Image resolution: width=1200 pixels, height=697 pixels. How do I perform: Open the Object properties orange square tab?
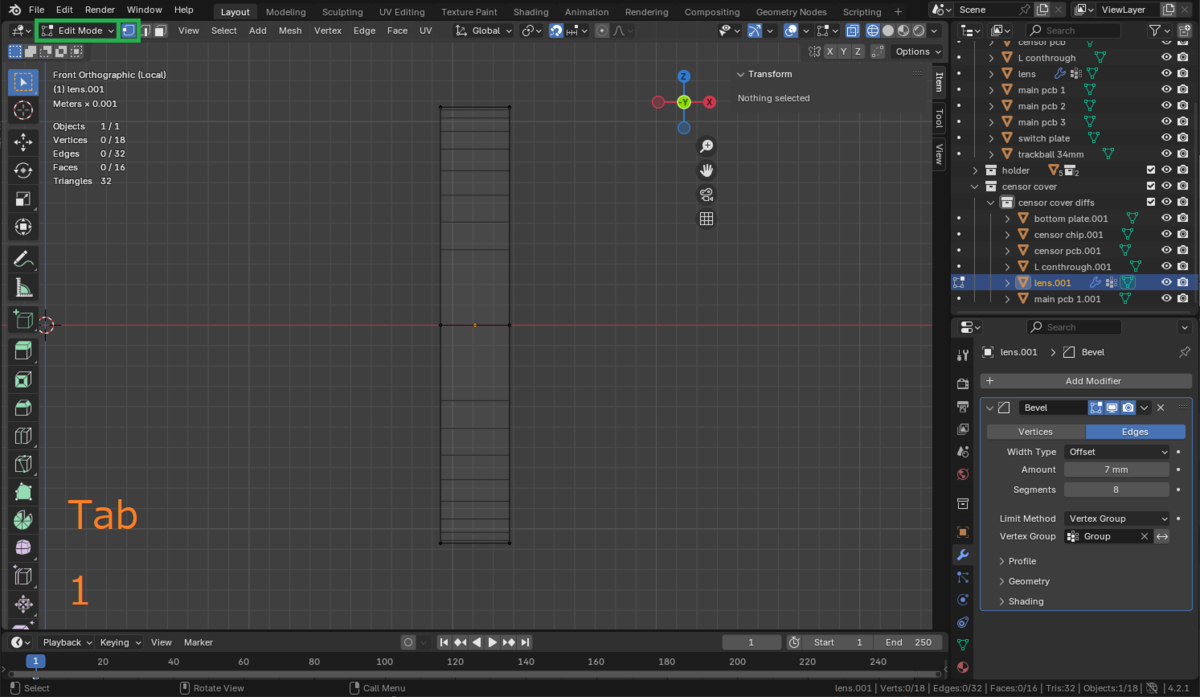click(x=963, y=532)
